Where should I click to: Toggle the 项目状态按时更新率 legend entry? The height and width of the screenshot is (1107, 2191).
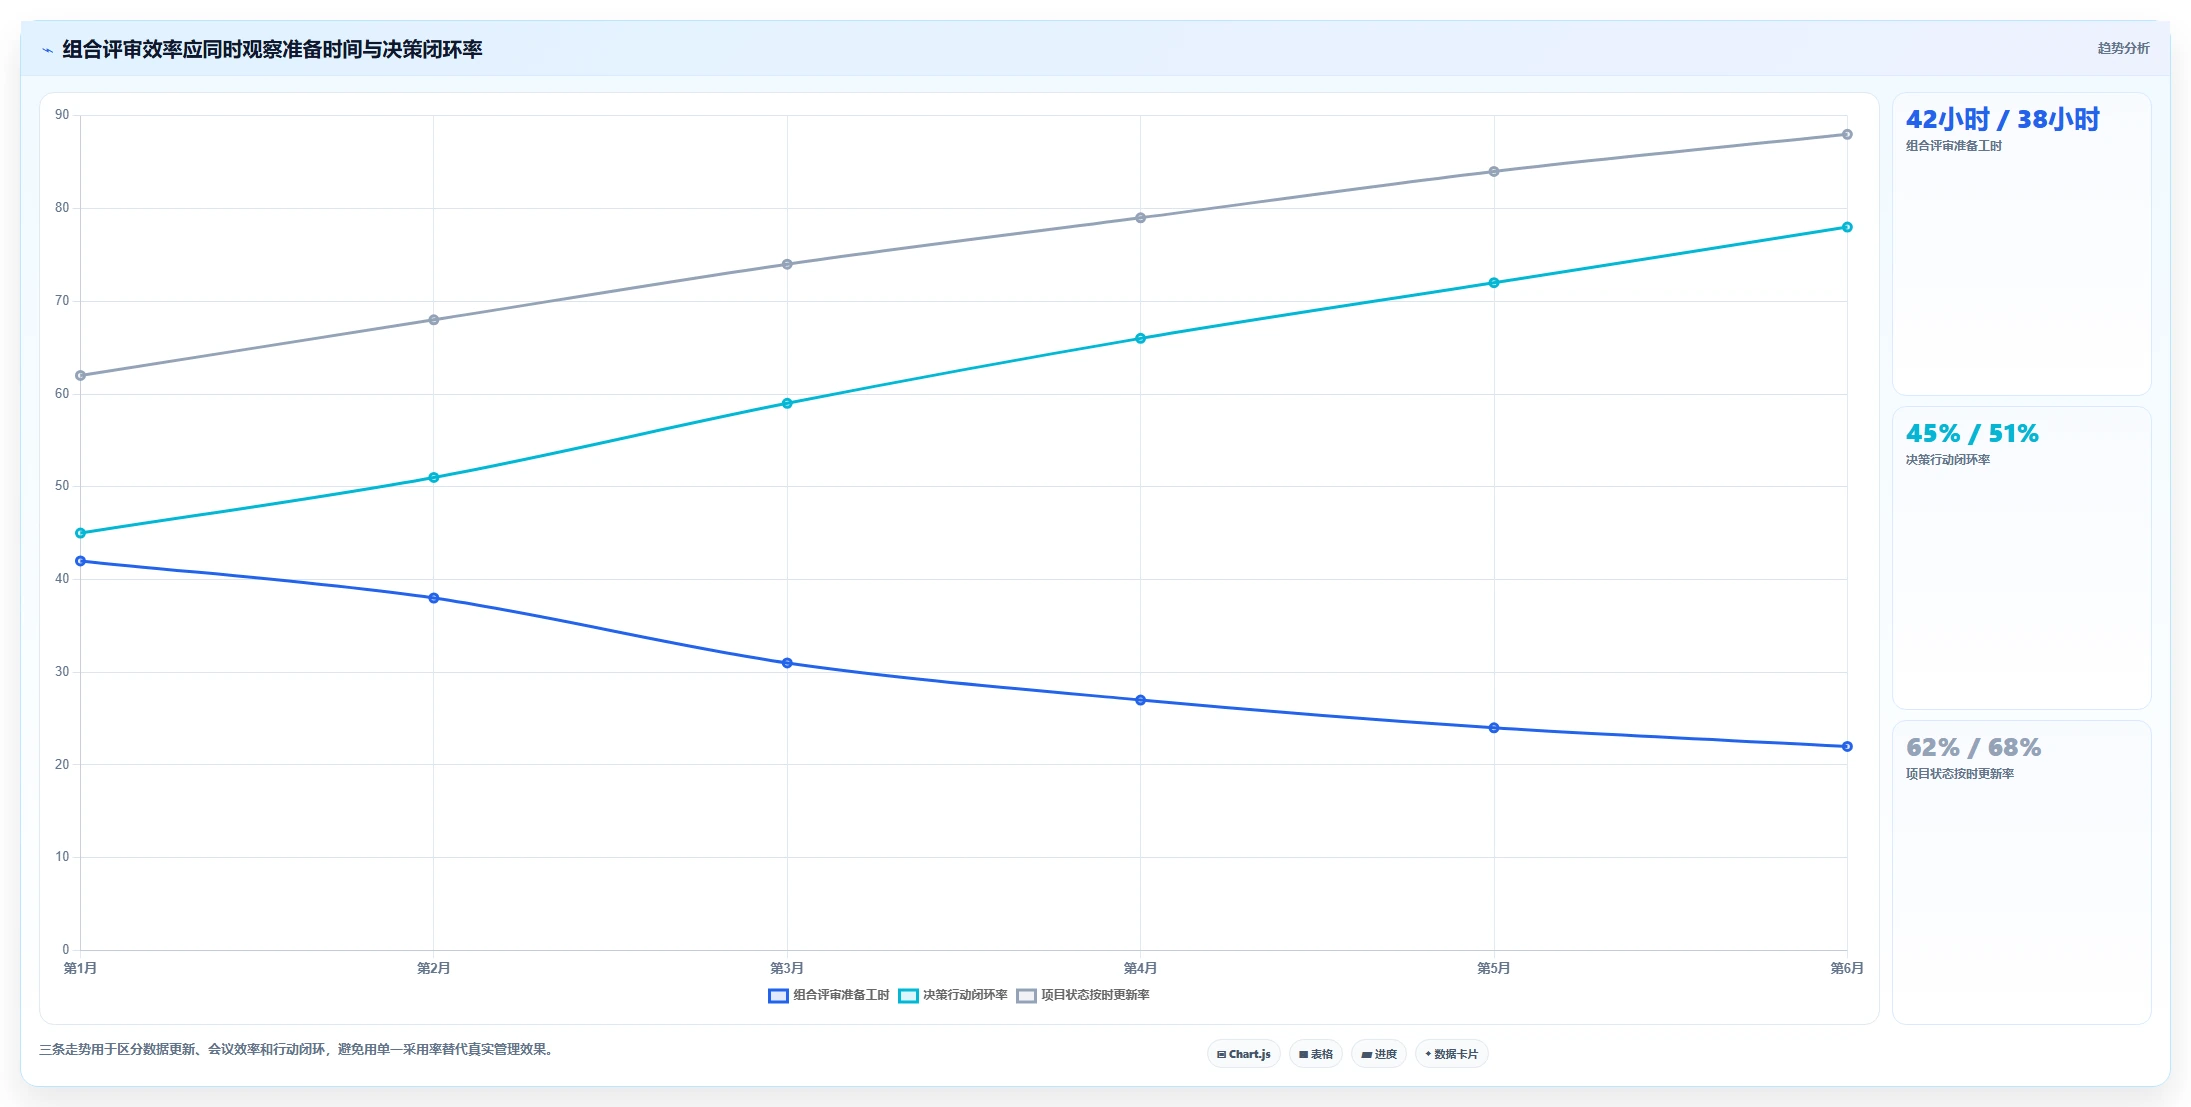pyautogui.click(x=1083, y=995)
